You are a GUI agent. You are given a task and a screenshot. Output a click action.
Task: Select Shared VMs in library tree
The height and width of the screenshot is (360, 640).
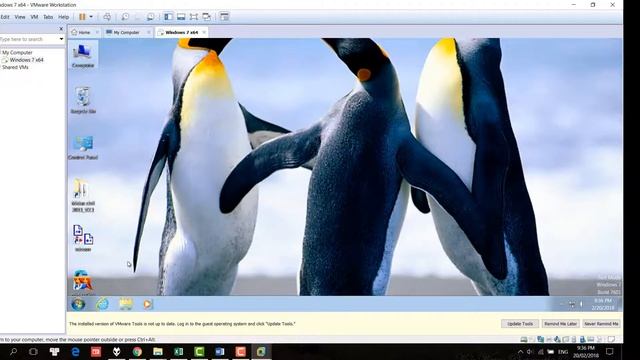coord(16,67)
